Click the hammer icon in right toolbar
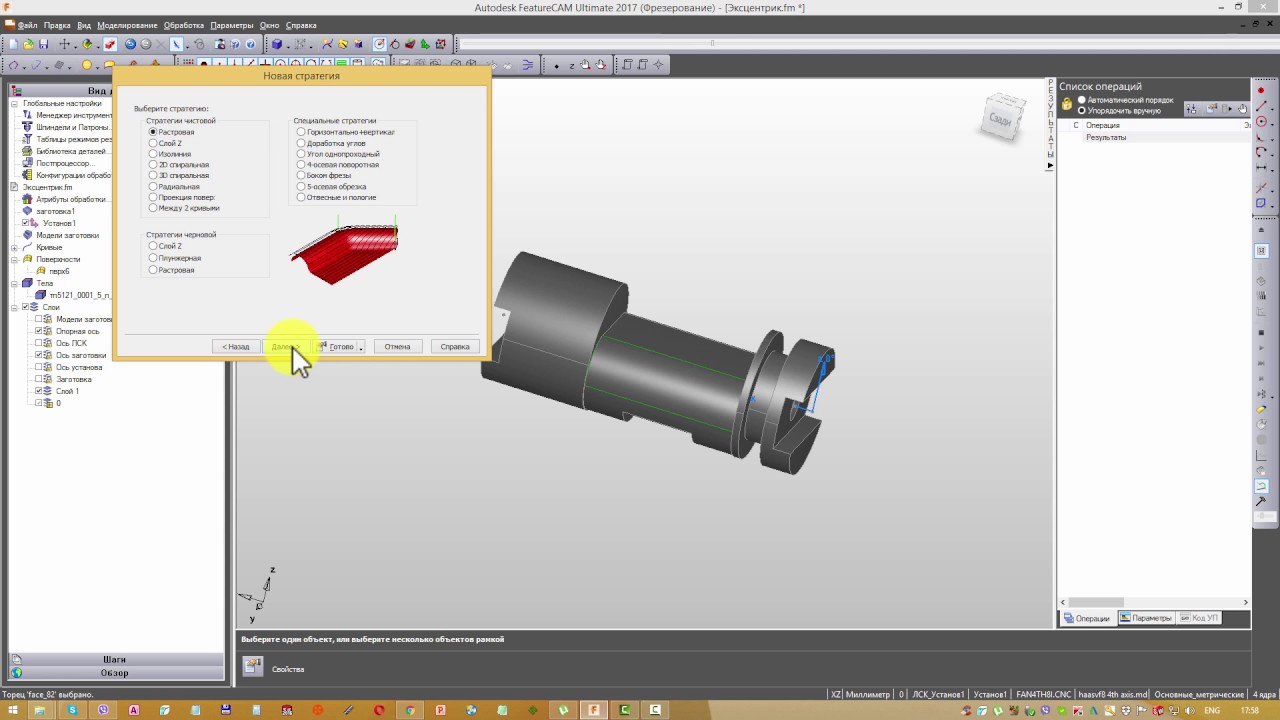Viewport: 1280px width, 720px height. [1261, 502]
